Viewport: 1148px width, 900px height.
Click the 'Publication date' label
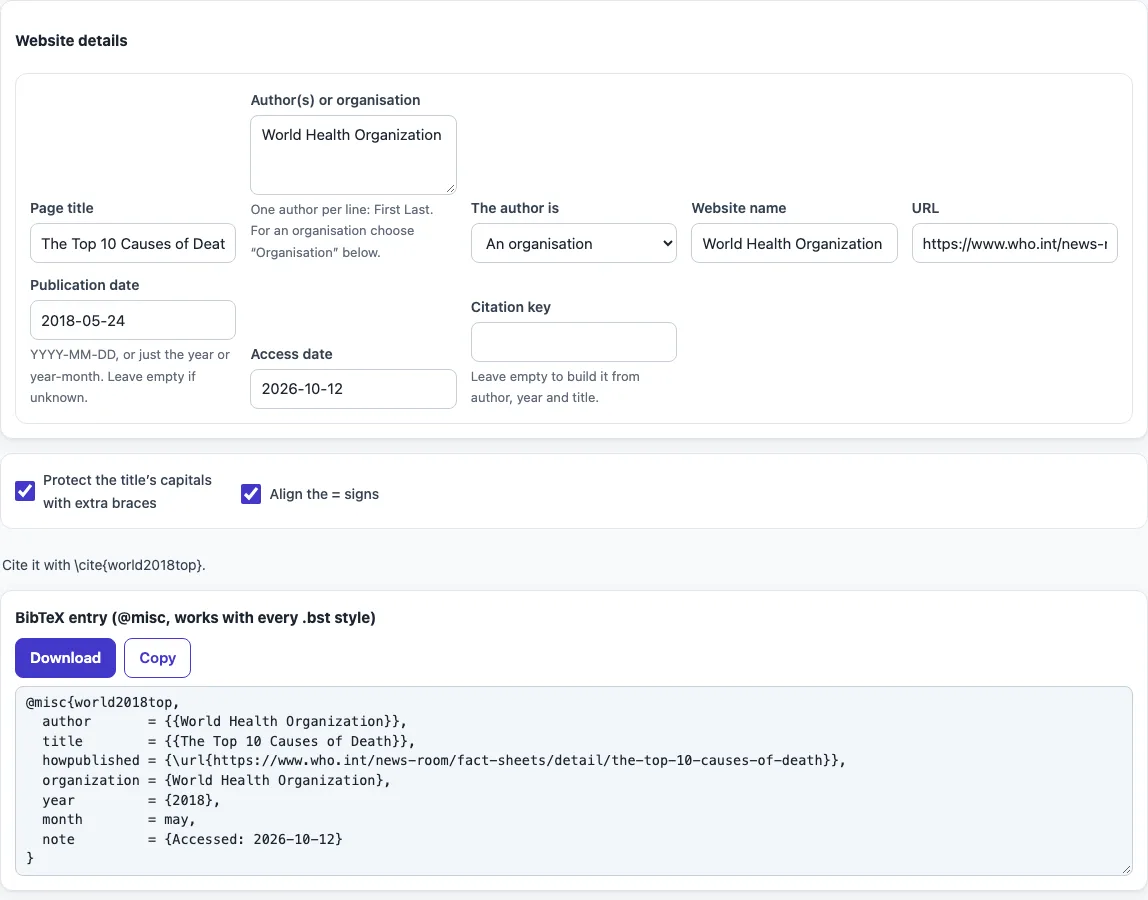click(x=84, y=286)
